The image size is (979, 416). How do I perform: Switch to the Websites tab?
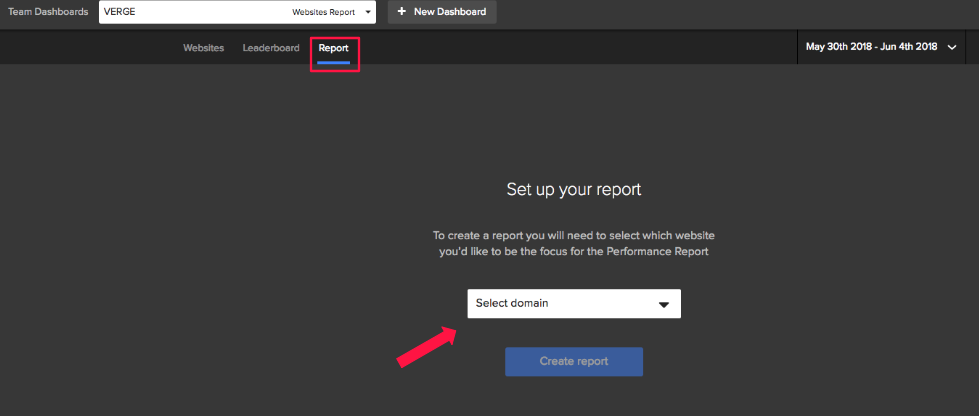[203, 48]
